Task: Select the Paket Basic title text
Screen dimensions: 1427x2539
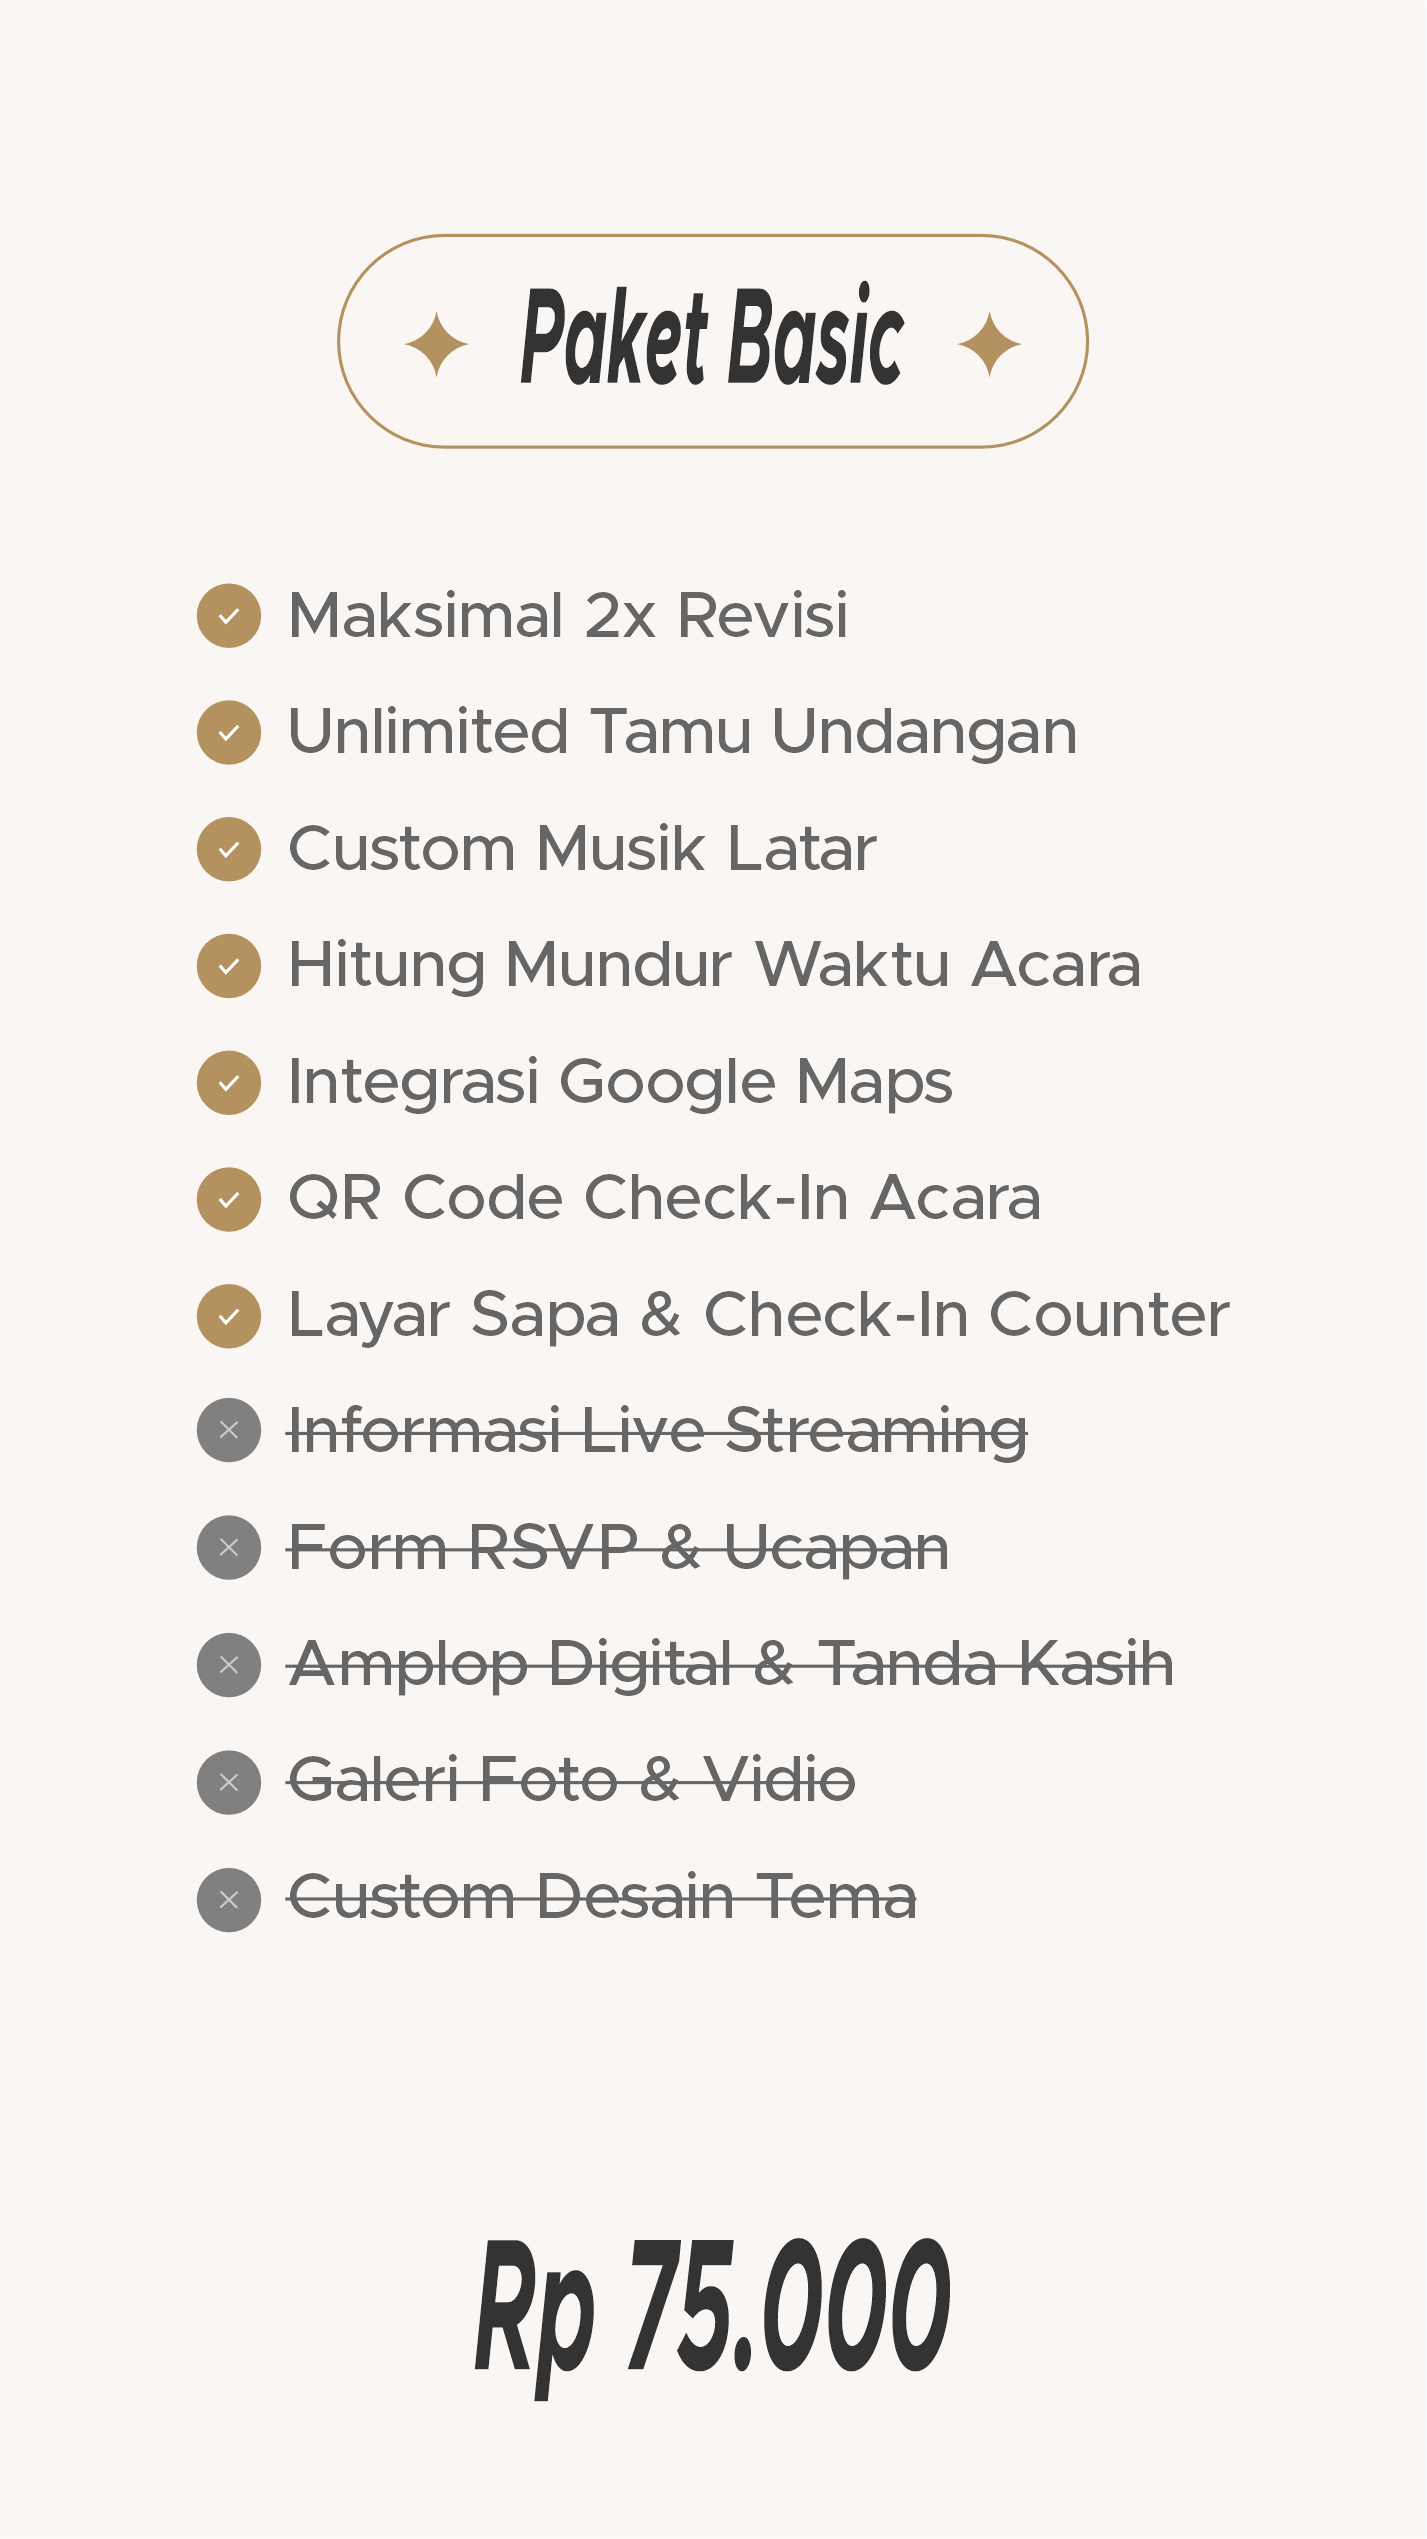Action: click(712, 336)
